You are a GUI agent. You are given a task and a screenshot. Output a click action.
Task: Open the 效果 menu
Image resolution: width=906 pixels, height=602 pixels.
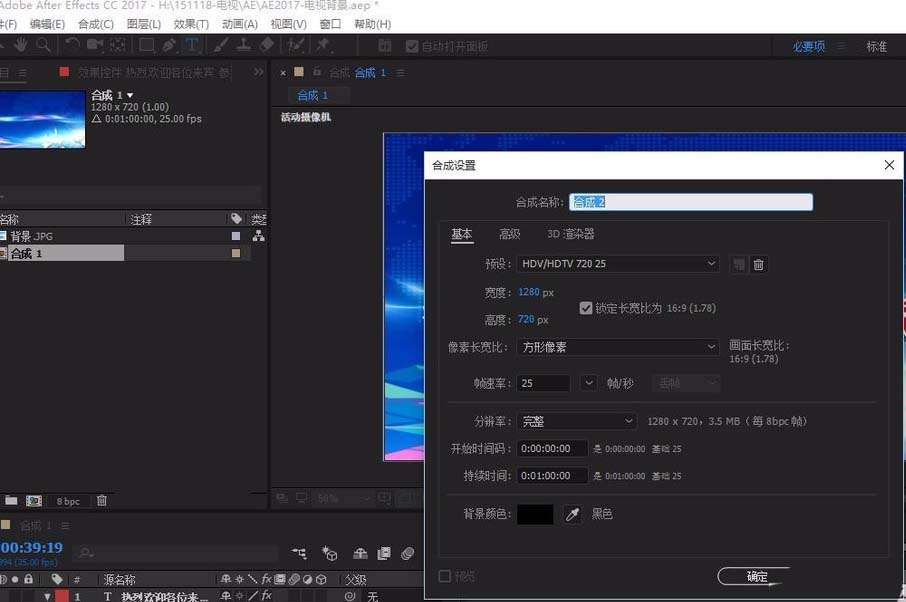(x=190, y=24)
